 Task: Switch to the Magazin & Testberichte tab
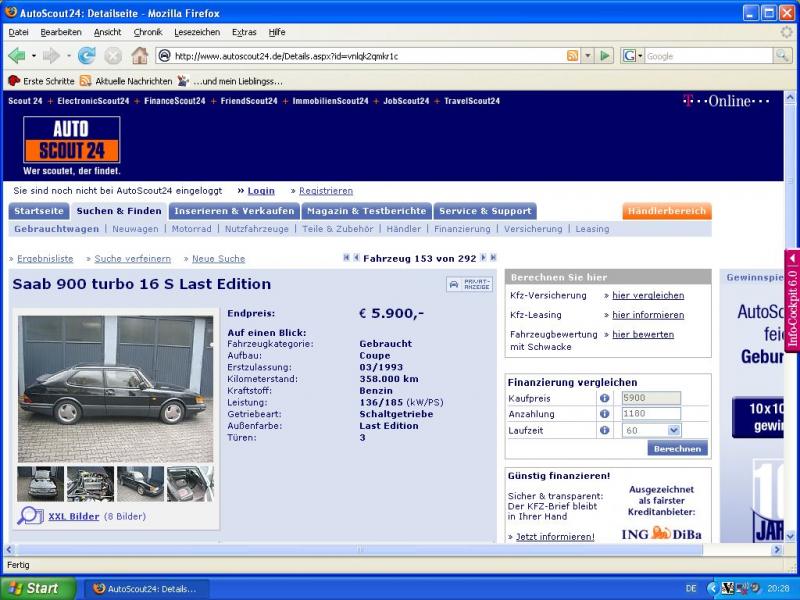tap(366, 211)
